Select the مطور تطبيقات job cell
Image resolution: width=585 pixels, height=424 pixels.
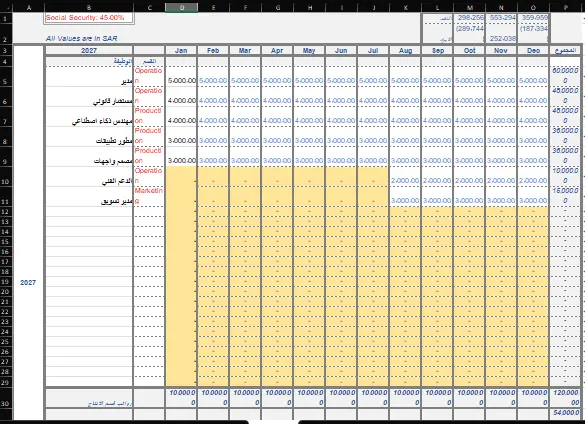pos(89,137)
